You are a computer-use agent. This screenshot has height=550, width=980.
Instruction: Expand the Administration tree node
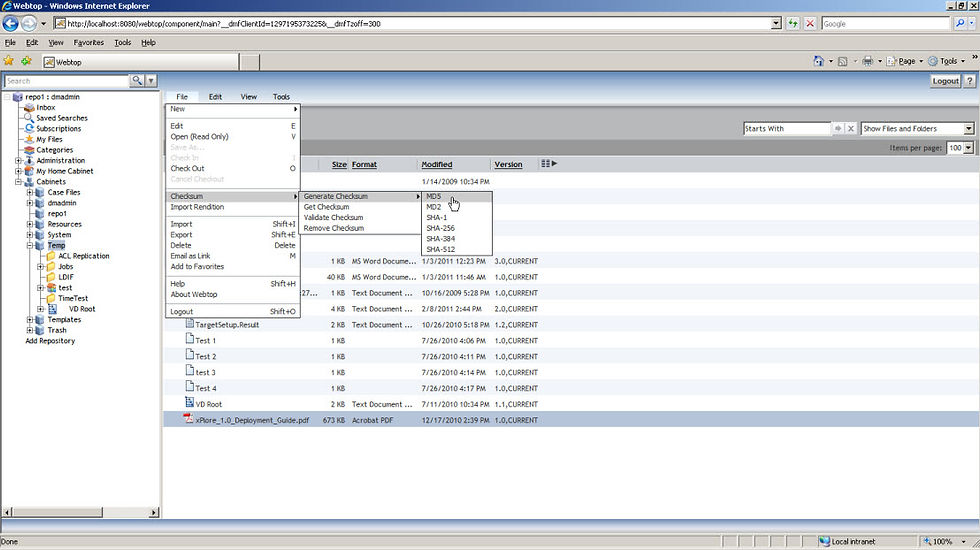tap(18, 161)
